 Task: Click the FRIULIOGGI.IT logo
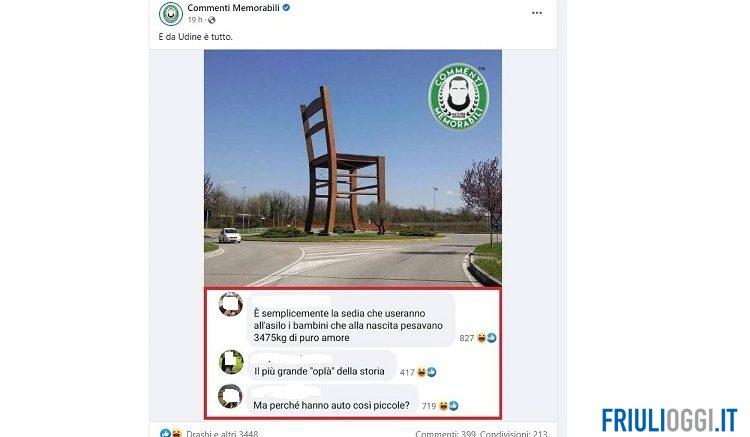670,421
